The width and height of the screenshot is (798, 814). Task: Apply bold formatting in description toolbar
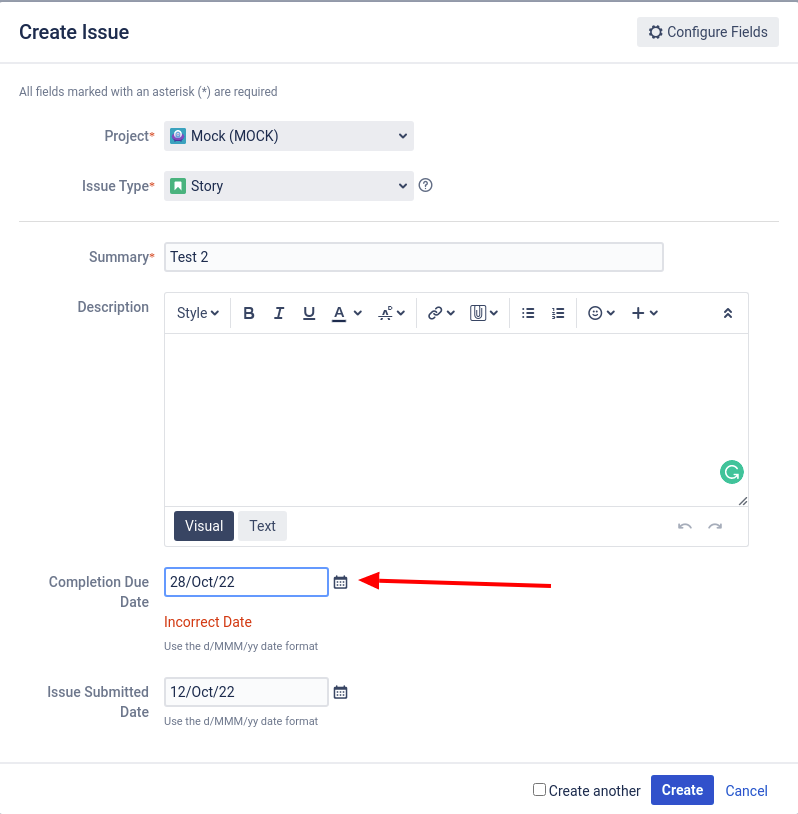coord(249,313)
